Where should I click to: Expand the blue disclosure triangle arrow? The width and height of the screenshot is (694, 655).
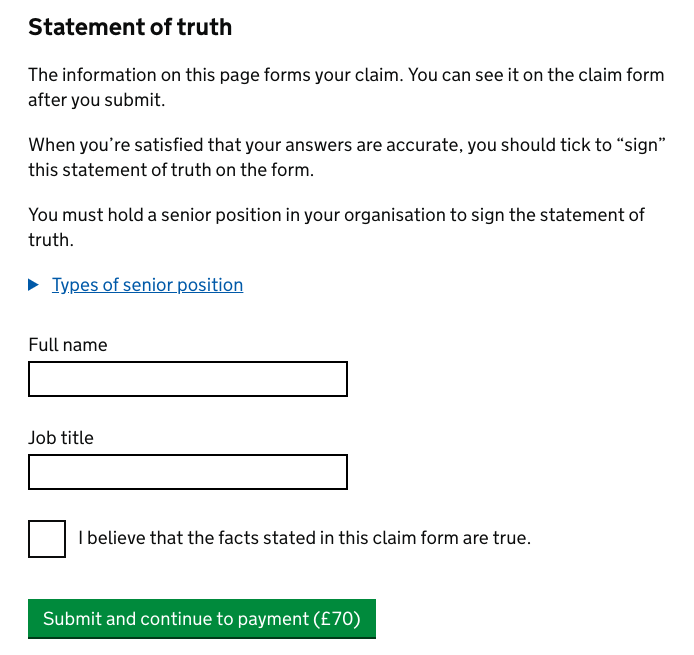[33, 285]
